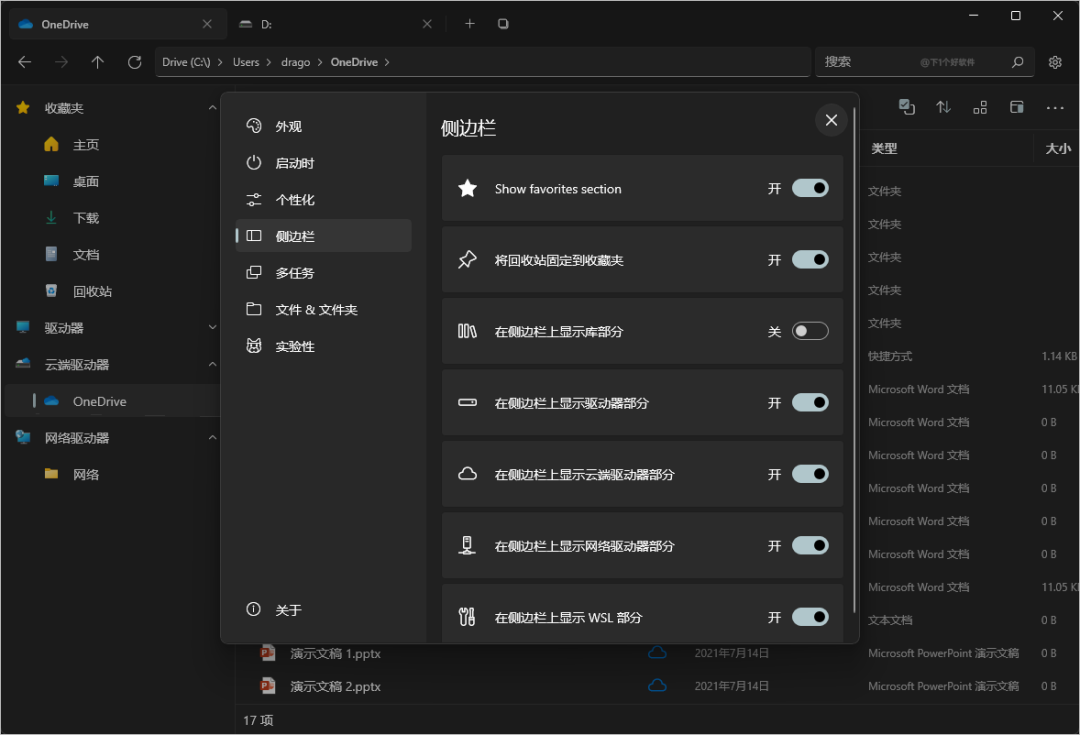The width and height of the screenshot is (1080, 735).
Task: Collapse the 网络驱动器 sidebar section
Action: (212, 437)
